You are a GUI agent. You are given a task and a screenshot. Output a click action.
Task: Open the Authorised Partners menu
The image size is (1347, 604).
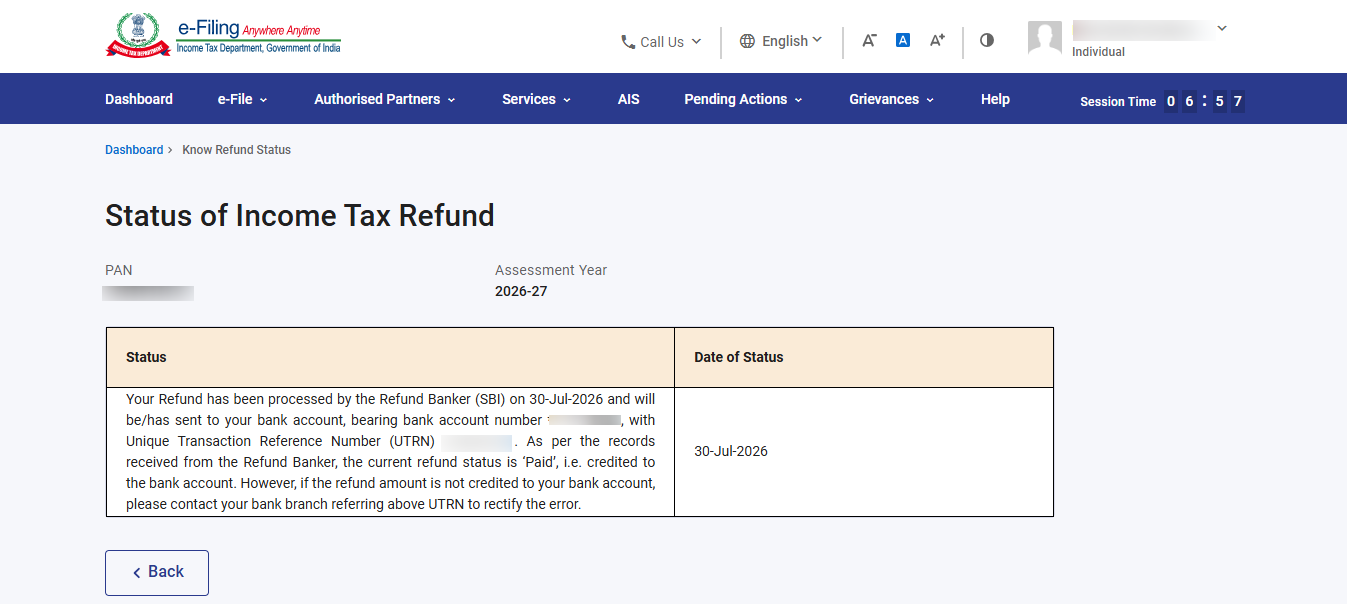[x=385, y=99]
